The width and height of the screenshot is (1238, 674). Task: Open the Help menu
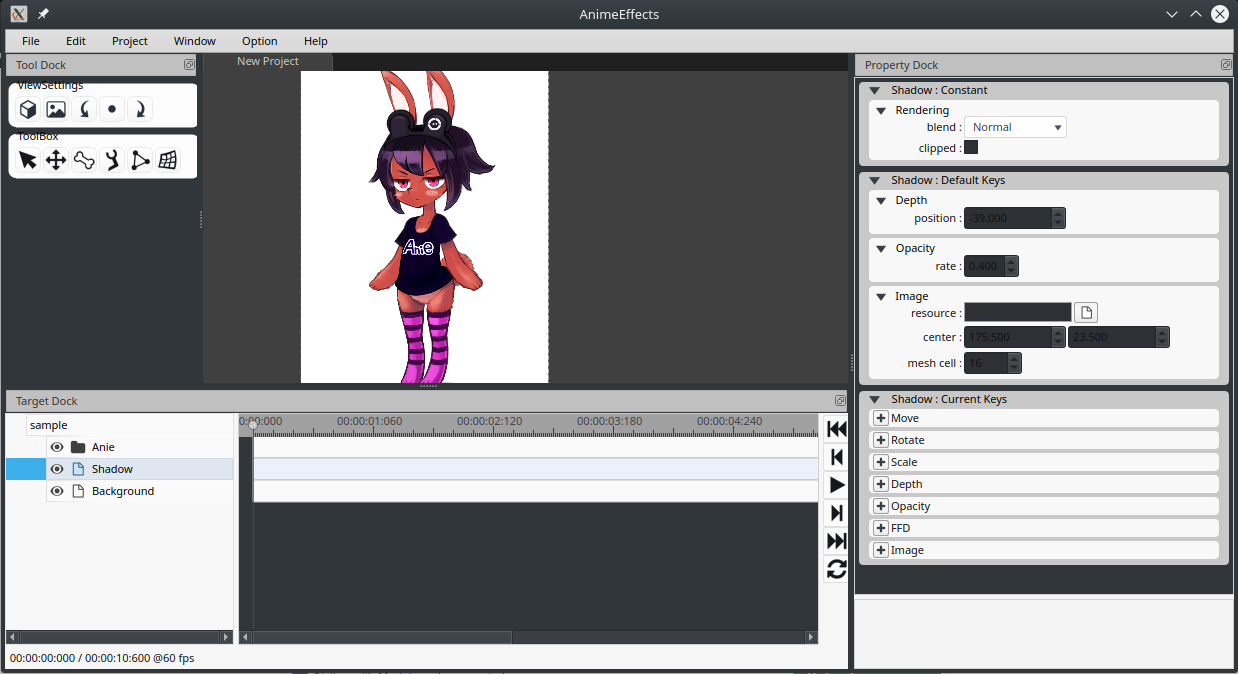(316, 41)
